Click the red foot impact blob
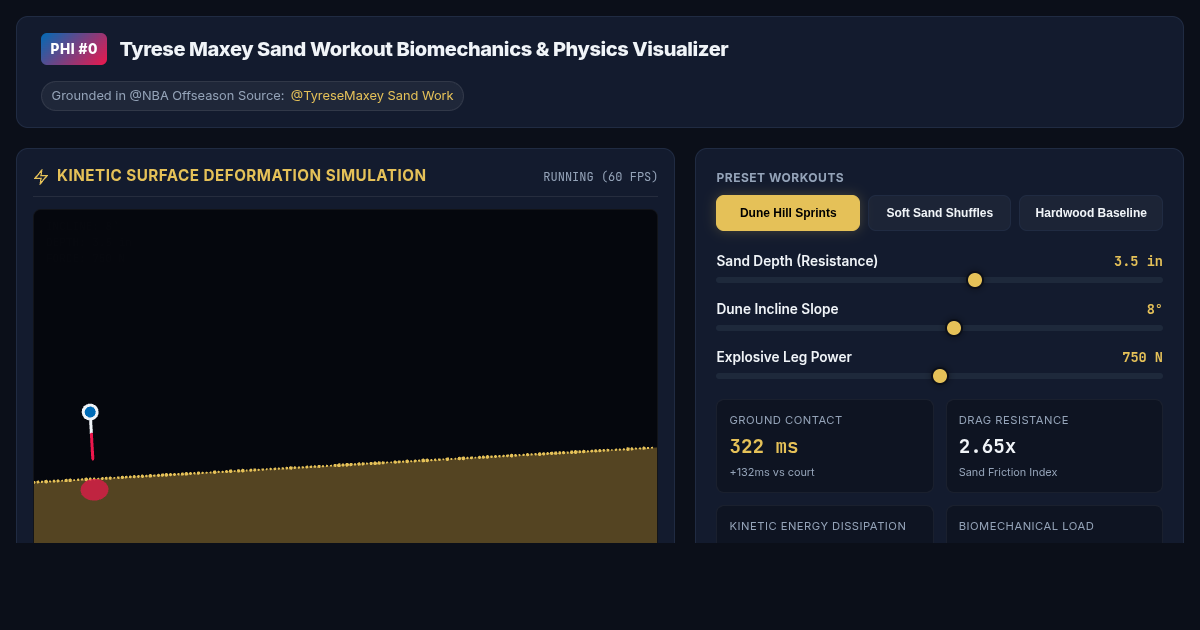 [94, 489]
